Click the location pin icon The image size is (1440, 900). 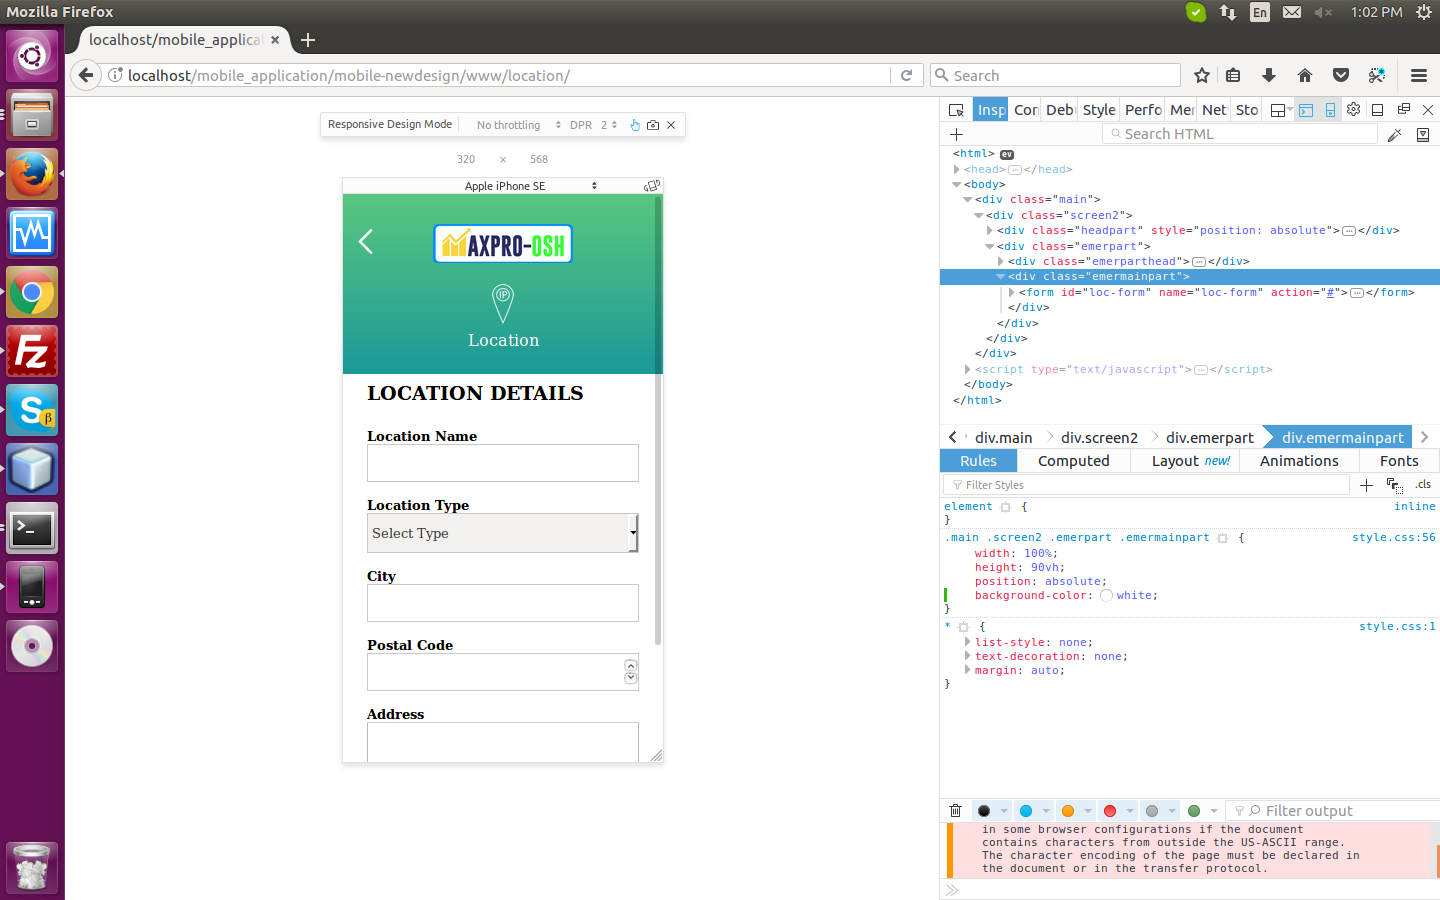point(503,303)
